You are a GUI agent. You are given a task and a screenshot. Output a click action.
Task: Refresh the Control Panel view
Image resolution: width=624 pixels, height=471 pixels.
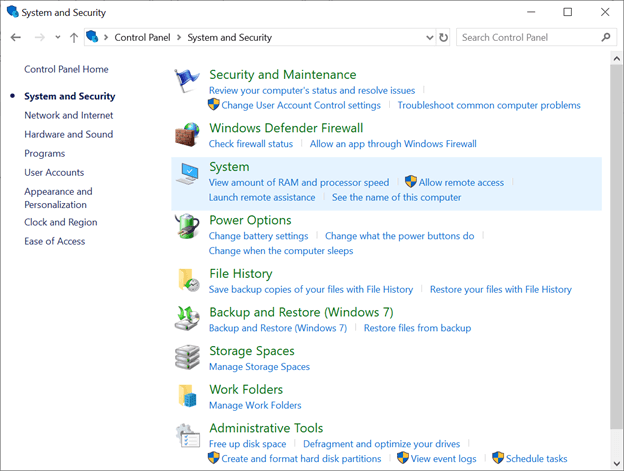pos(443,37)
